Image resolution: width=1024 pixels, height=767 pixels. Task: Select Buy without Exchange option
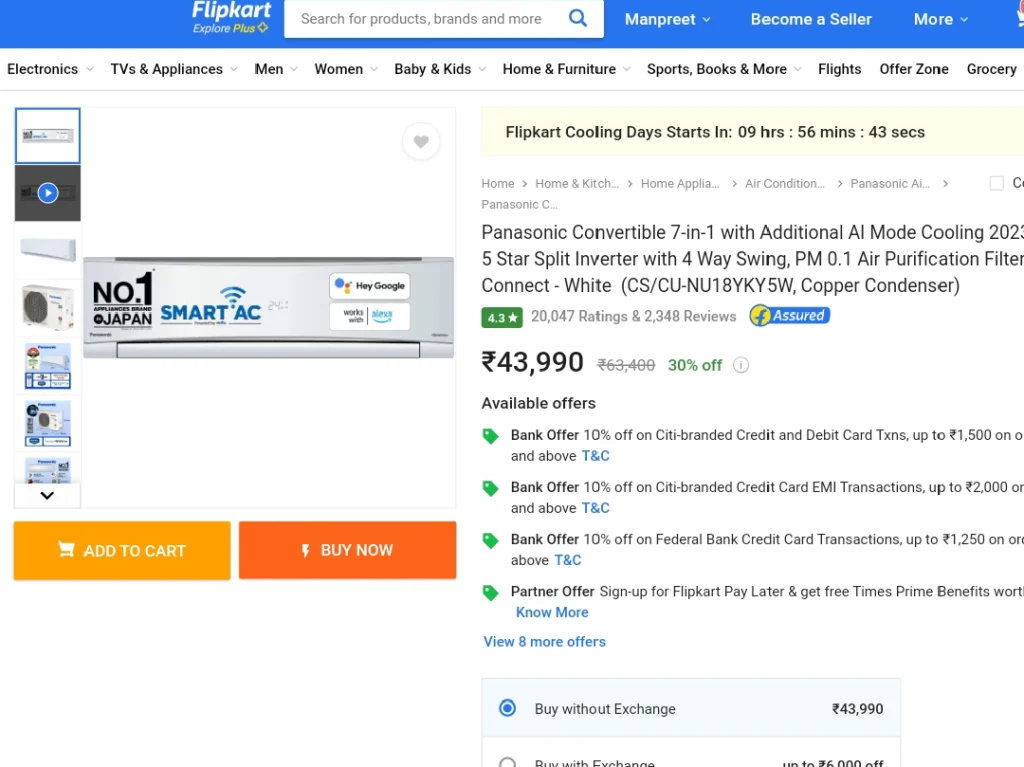507,708
